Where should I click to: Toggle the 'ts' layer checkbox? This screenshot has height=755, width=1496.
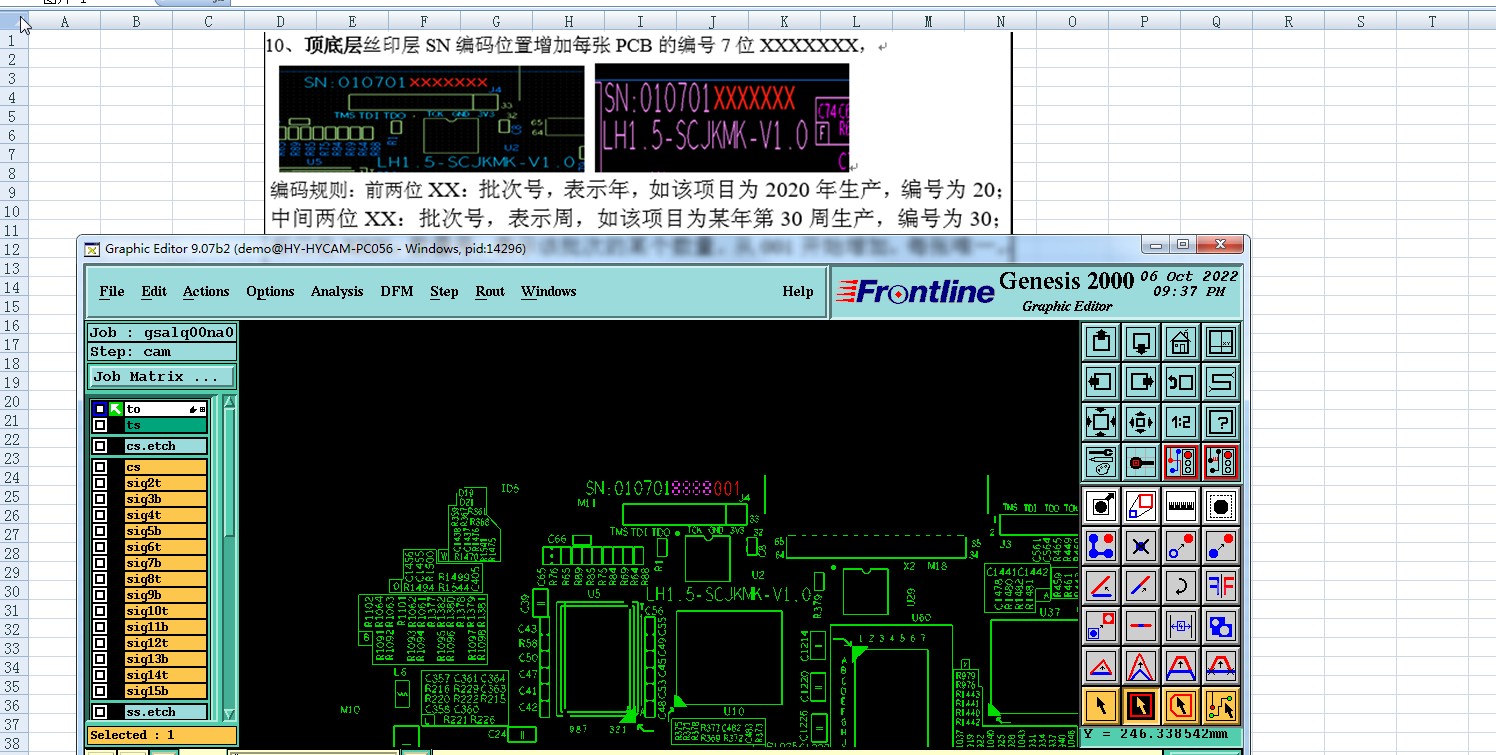pyautogui.click(x=100, y=425)
